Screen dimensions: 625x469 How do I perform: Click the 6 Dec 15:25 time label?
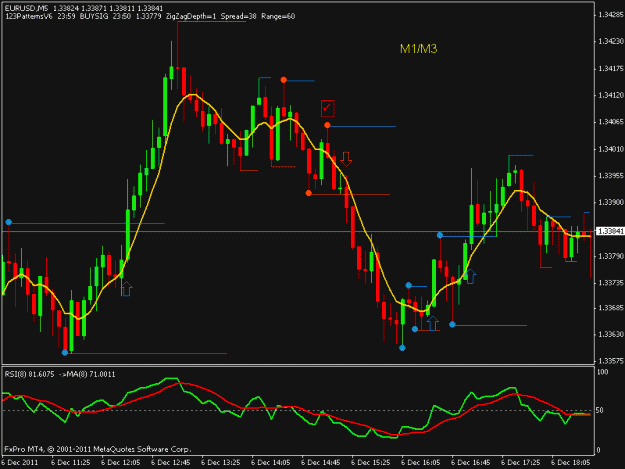(x=371, y=462)
